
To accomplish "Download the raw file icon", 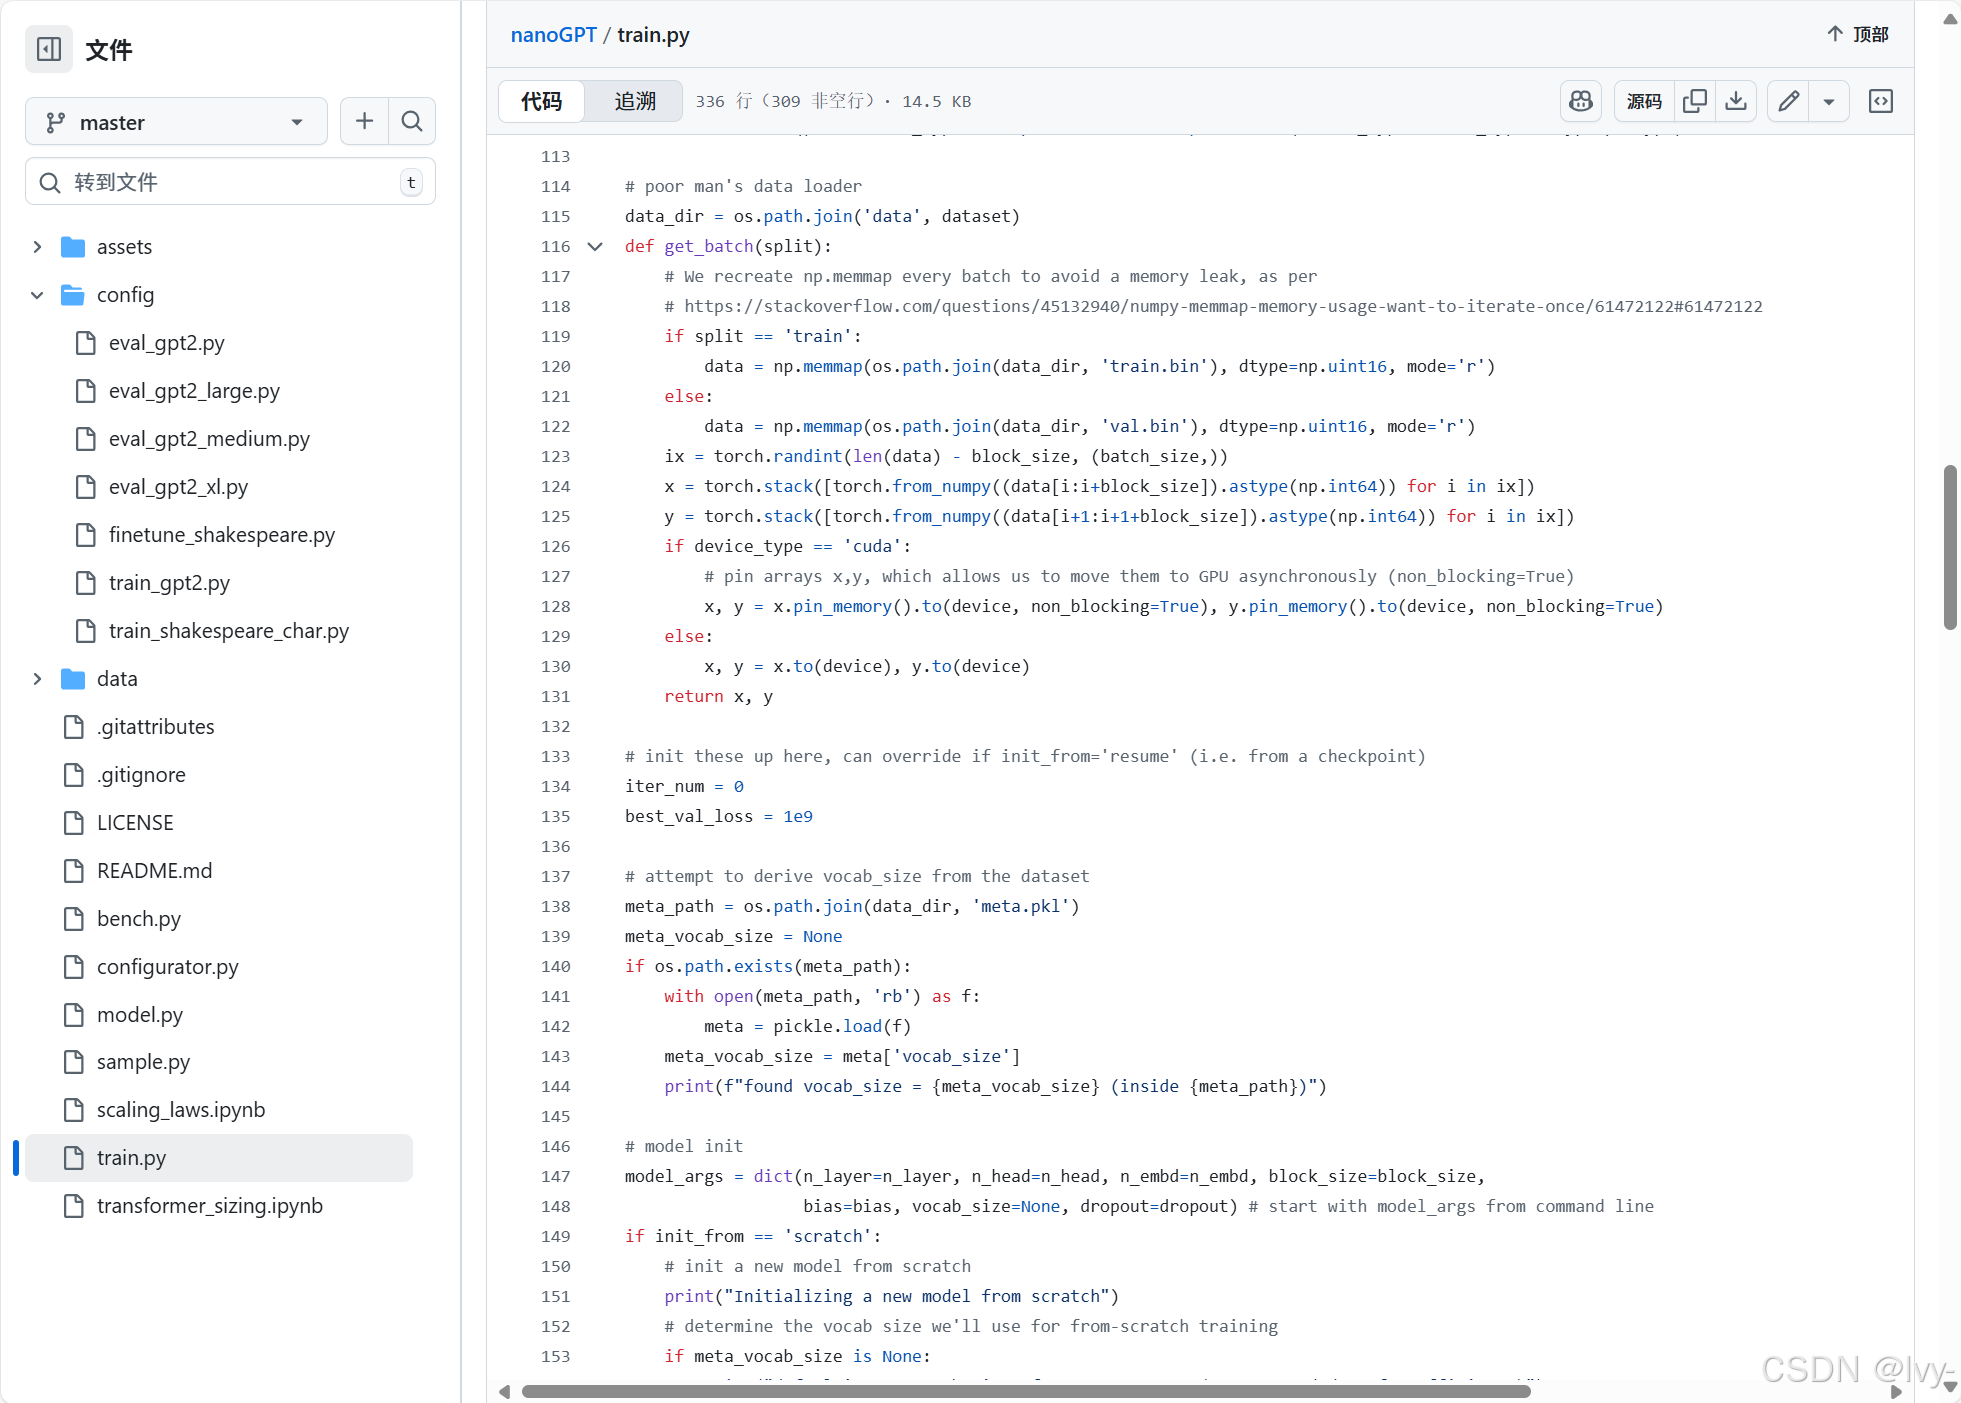I will click(1736, 101).
